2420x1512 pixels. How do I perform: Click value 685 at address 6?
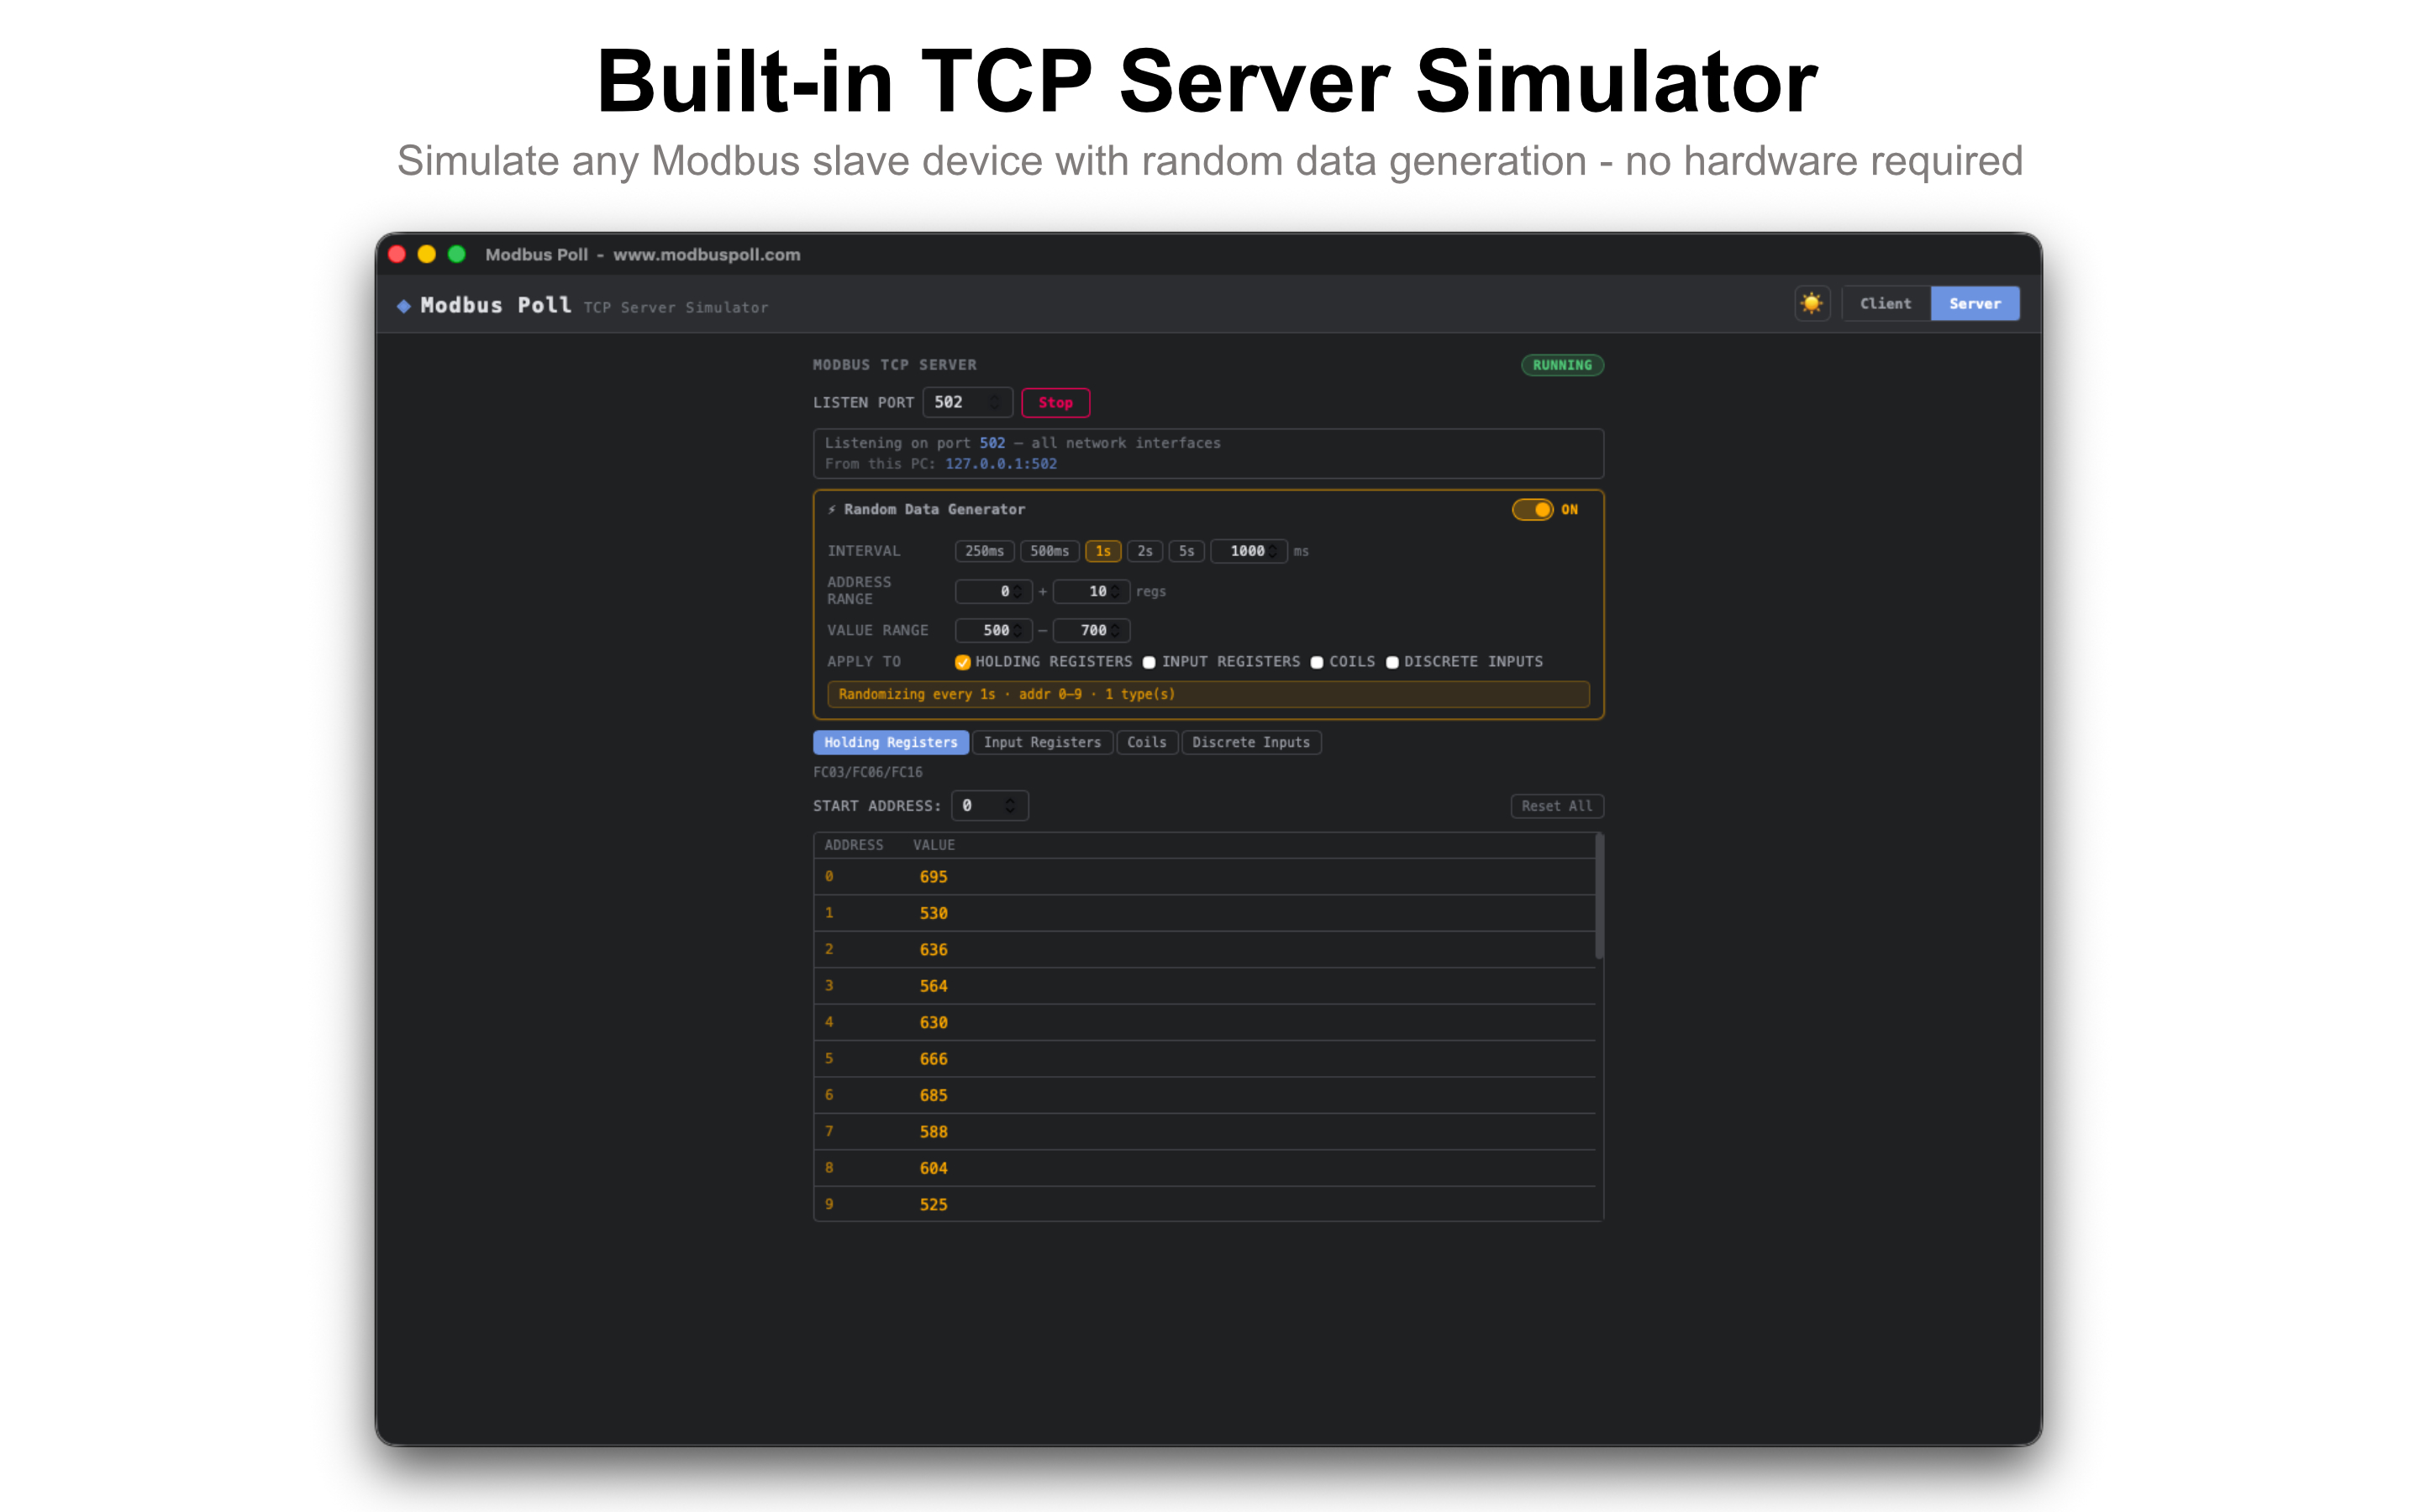[x=933, y=1096]
